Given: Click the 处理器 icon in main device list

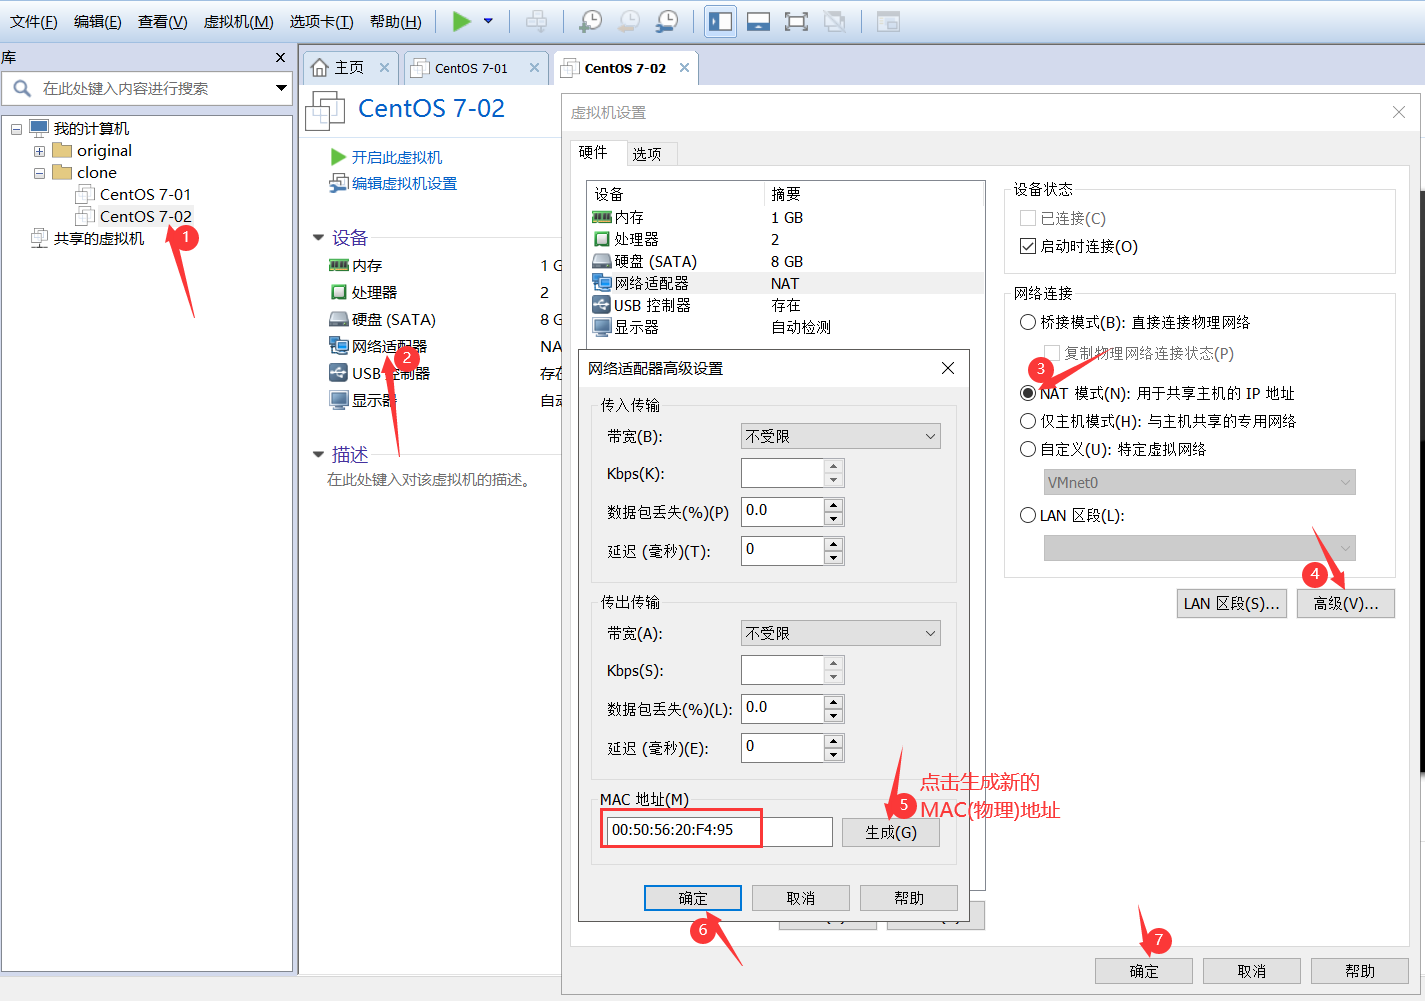Looking at the screenshot, I should coord(339,292).
